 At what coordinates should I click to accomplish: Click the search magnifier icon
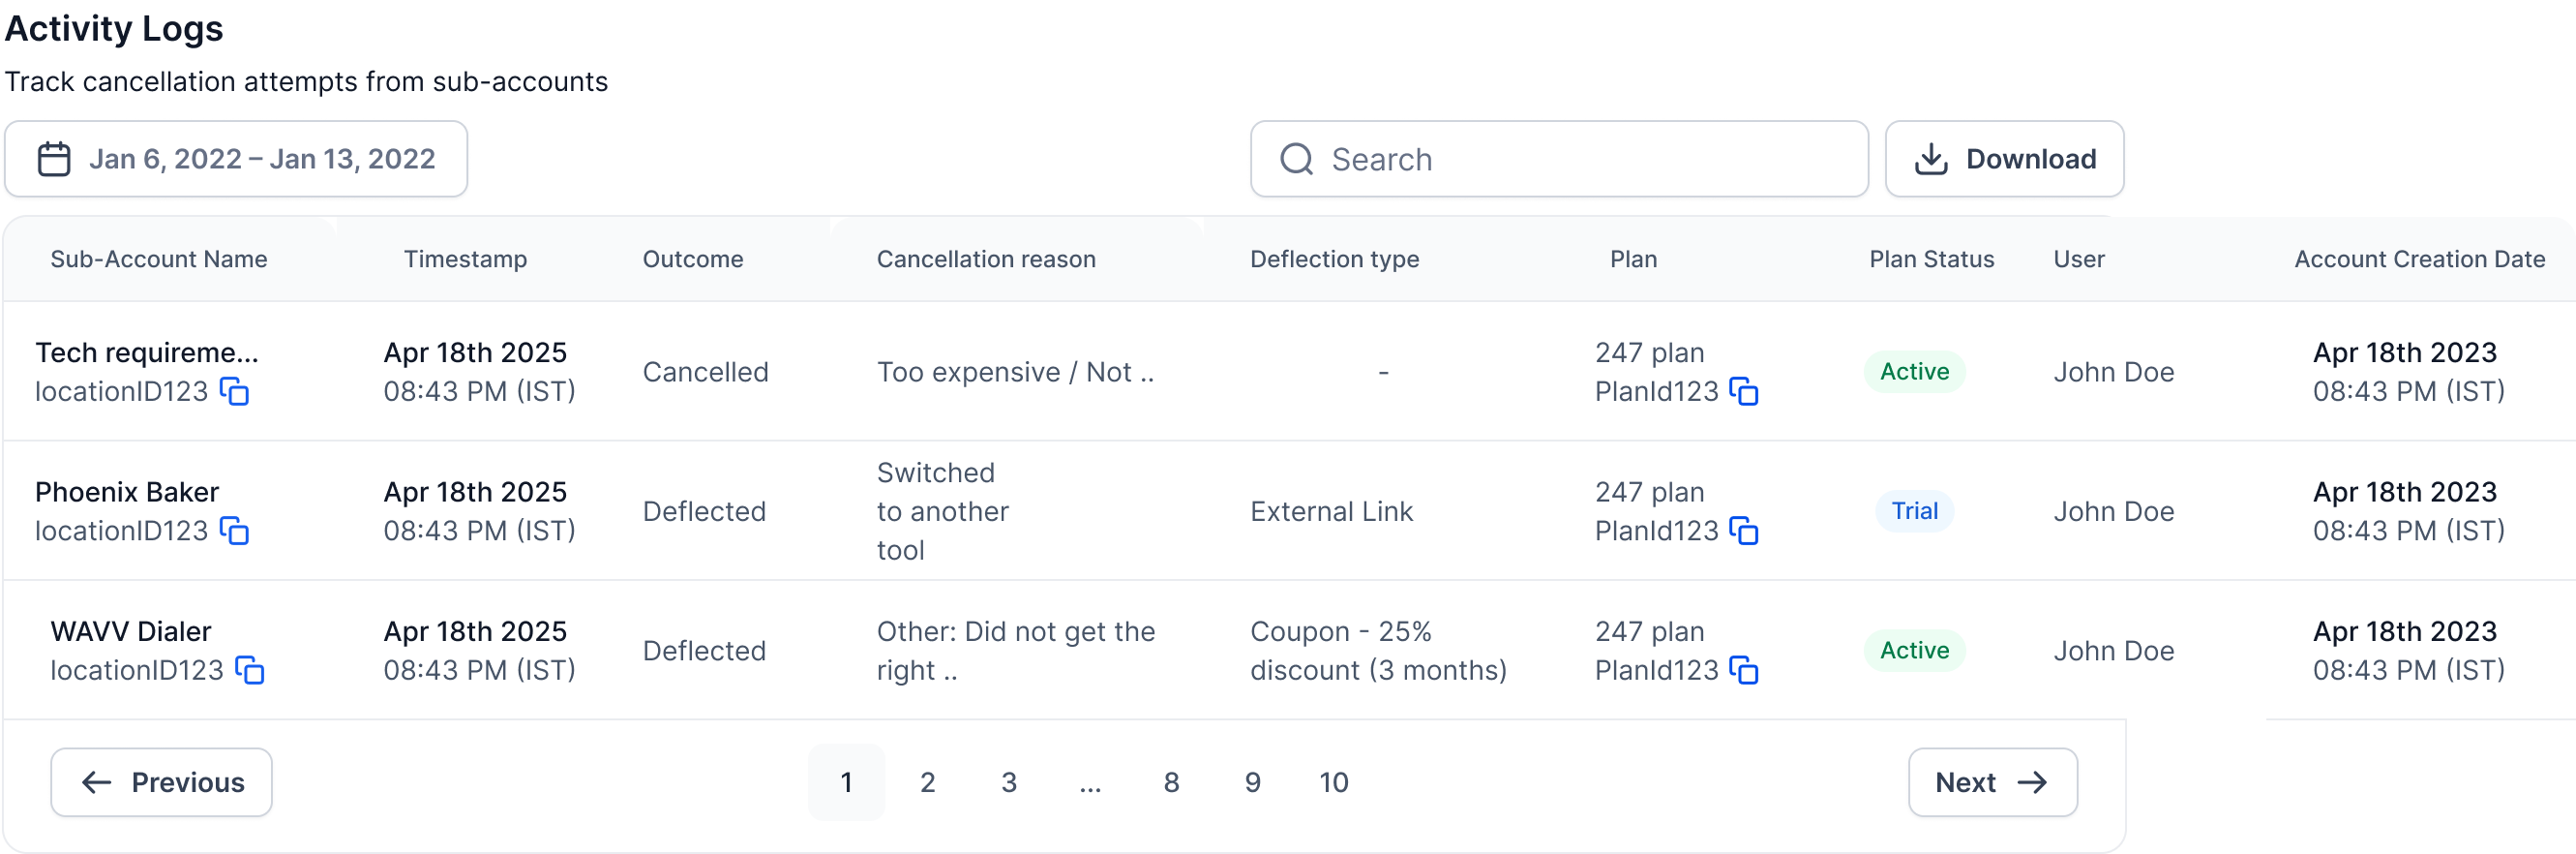[x=1297, y=159]
